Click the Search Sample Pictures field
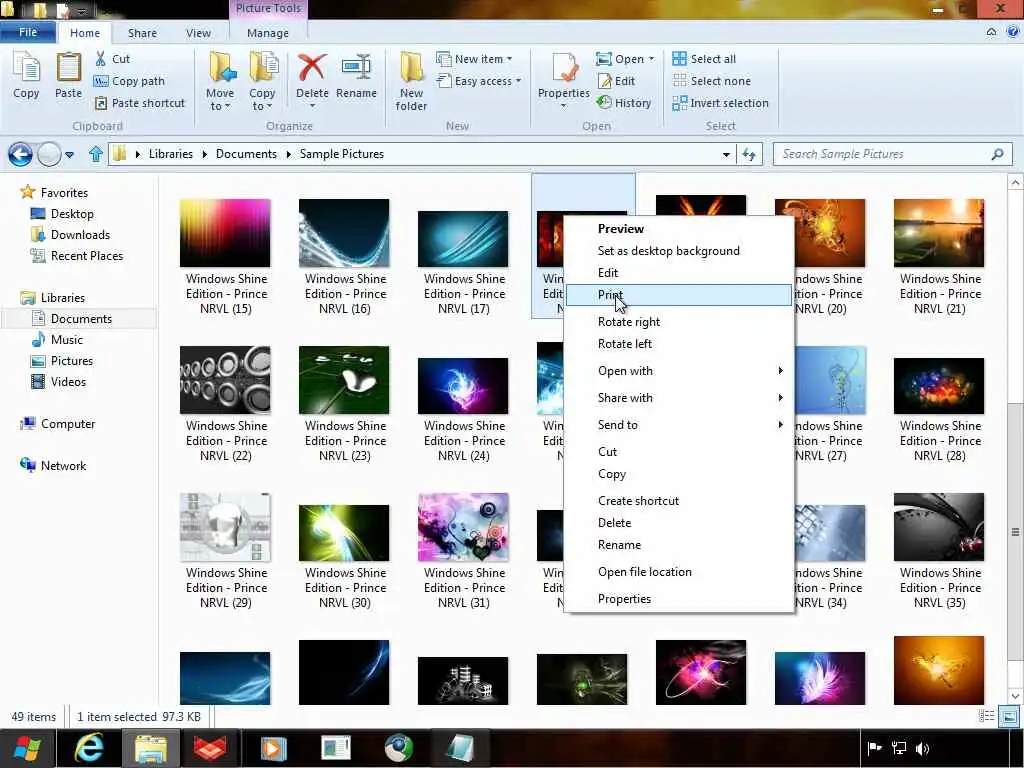This screenshot has height=768, width=1024. (892, 154)
